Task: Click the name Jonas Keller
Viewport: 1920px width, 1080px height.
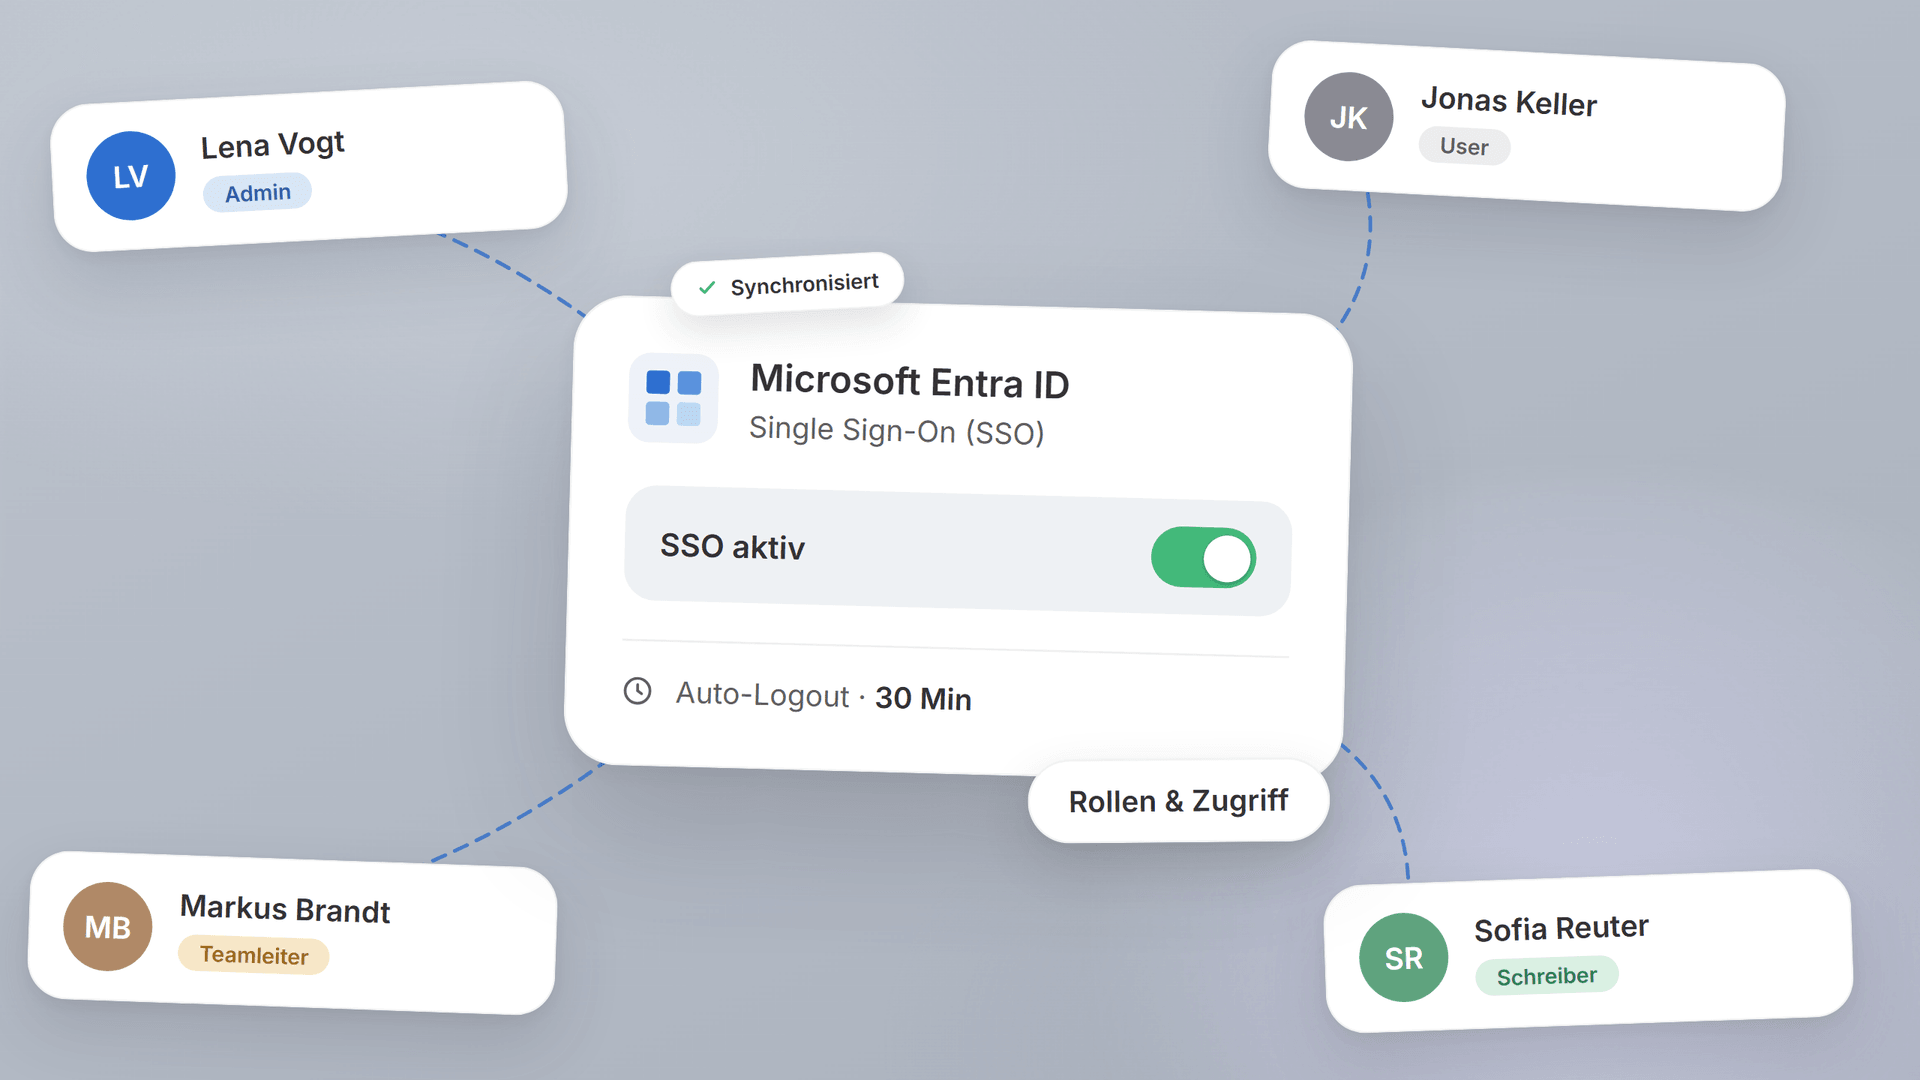Action: 1509,102
